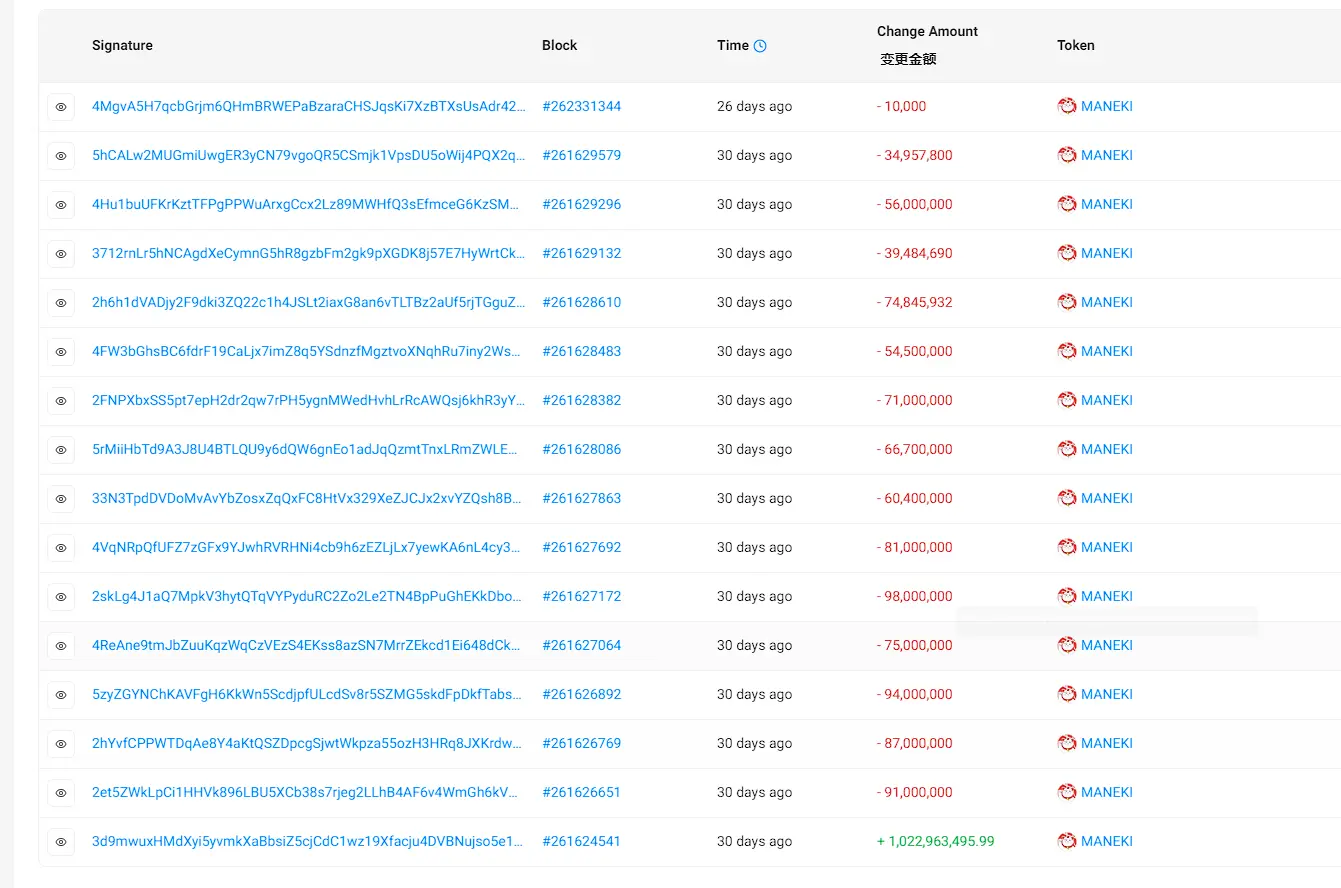
Task: Click the Block column header
Action: (x=560, y=45)
